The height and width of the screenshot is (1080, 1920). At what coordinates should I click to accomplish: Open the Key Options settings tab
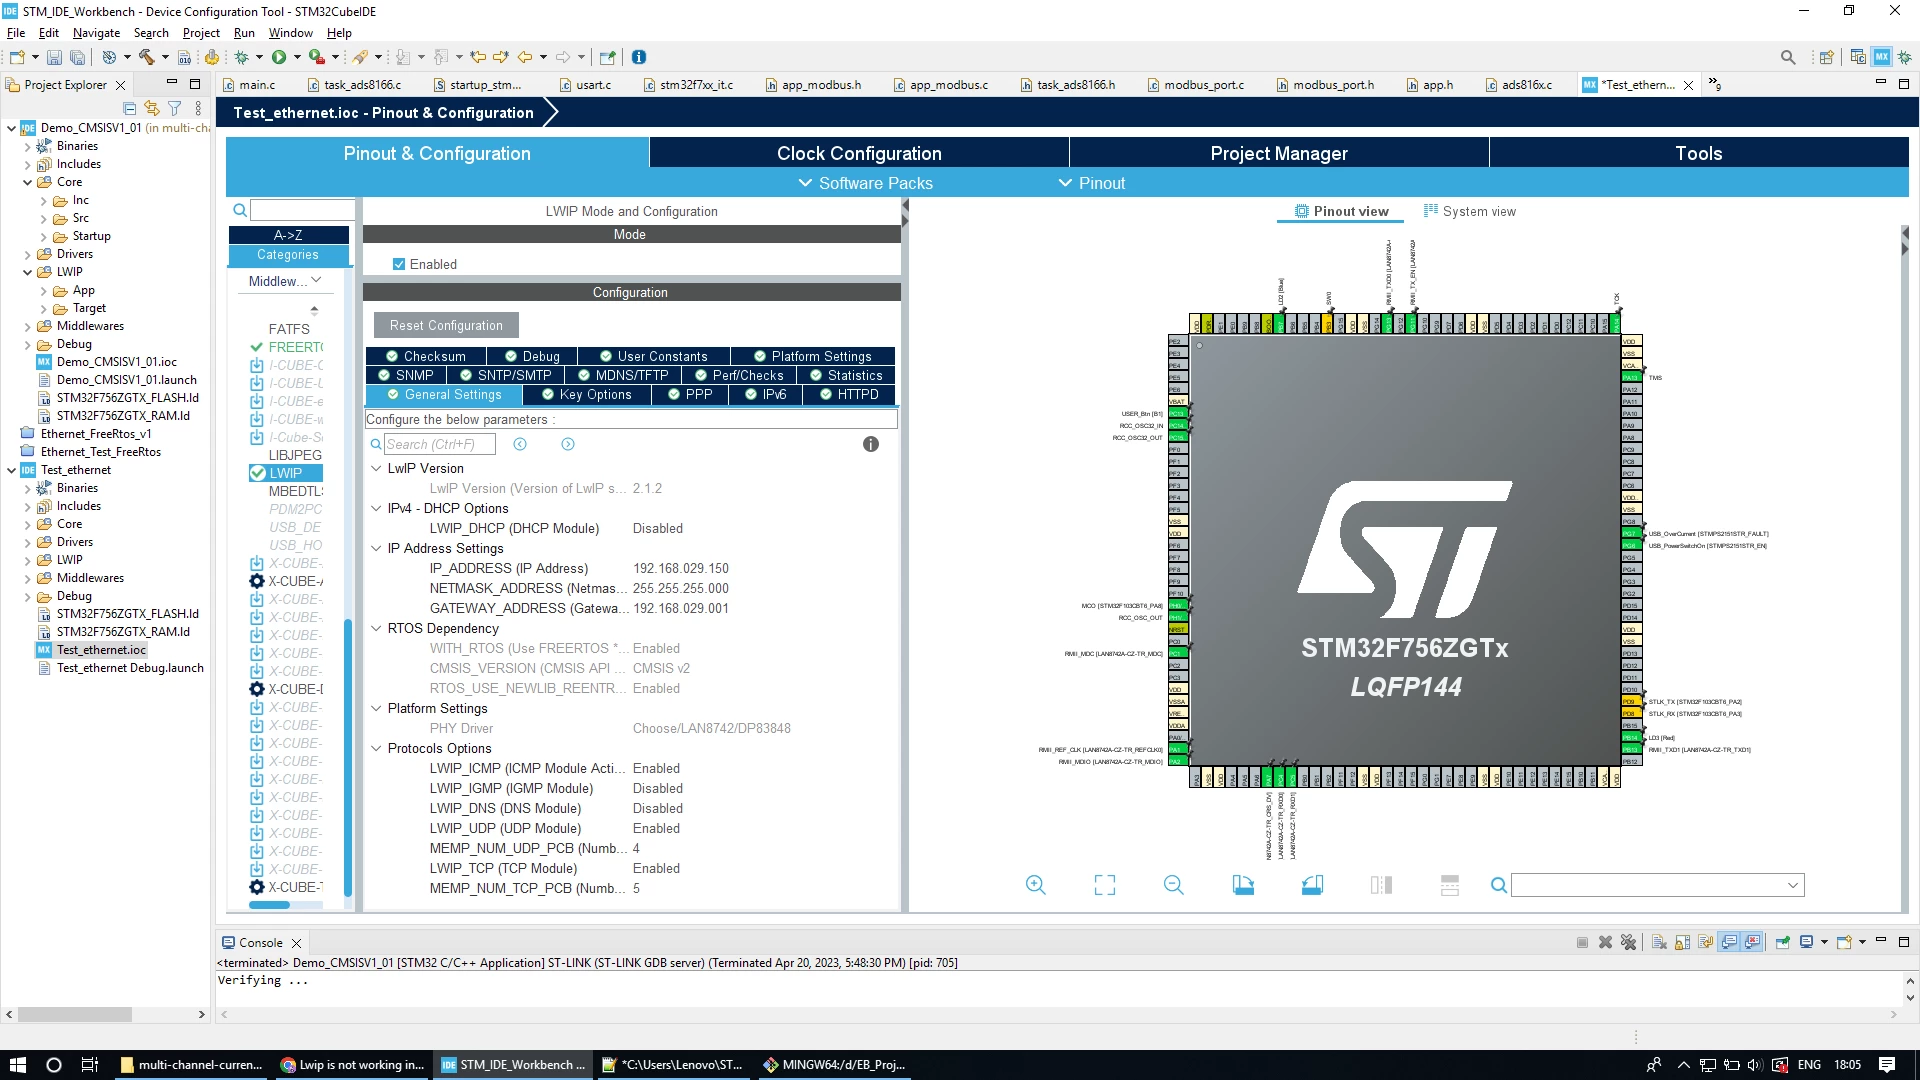pos(587,394)
